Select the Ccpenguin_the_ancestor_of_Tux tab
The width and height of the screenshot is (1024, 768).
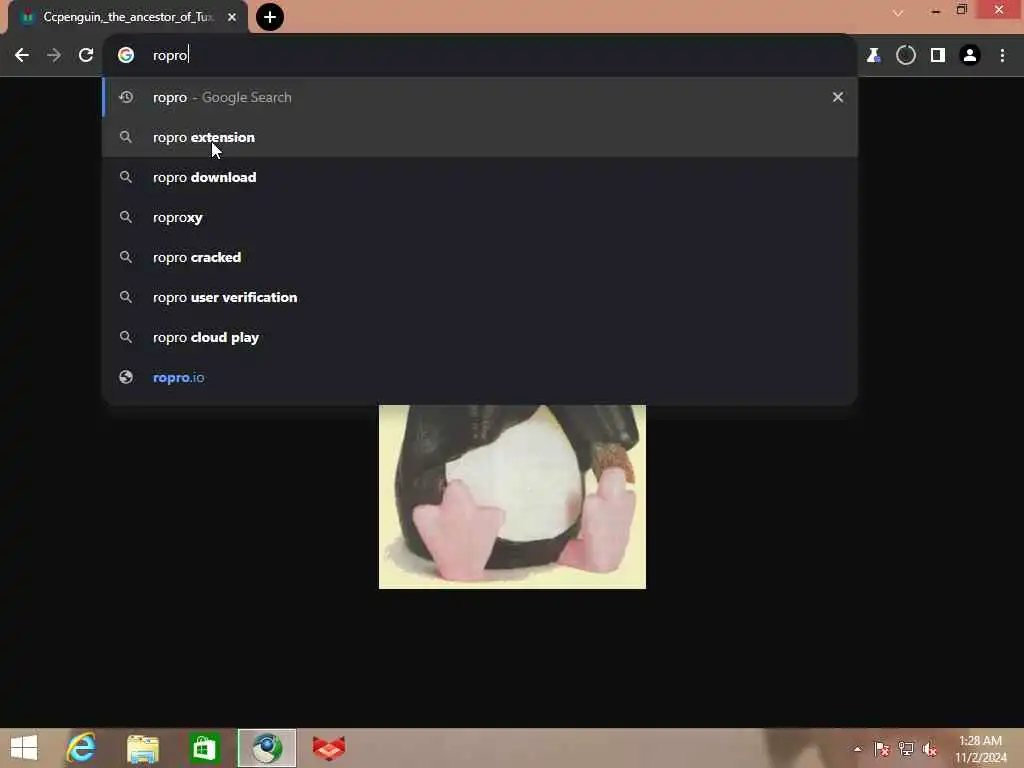point(128,18)
